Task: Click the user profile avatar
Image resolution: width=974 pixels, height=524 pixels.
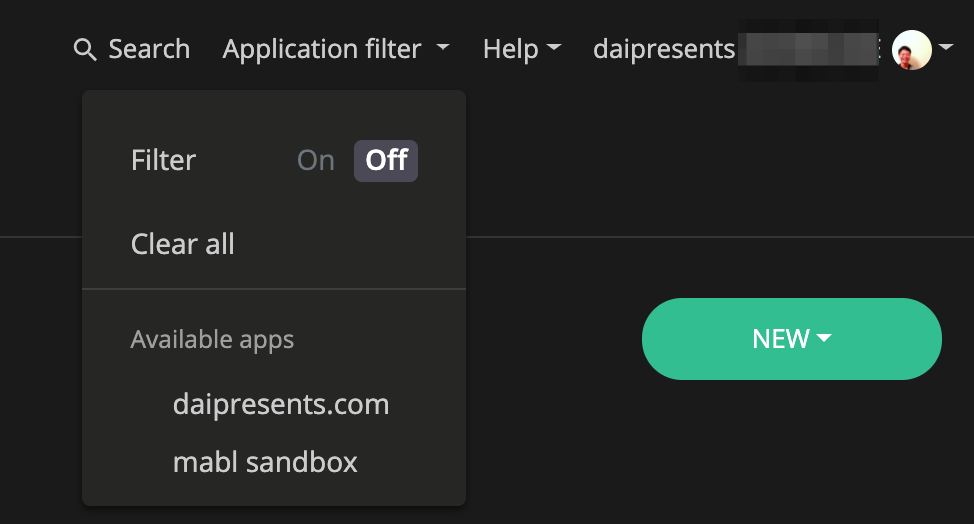Action: coord(911,49)
